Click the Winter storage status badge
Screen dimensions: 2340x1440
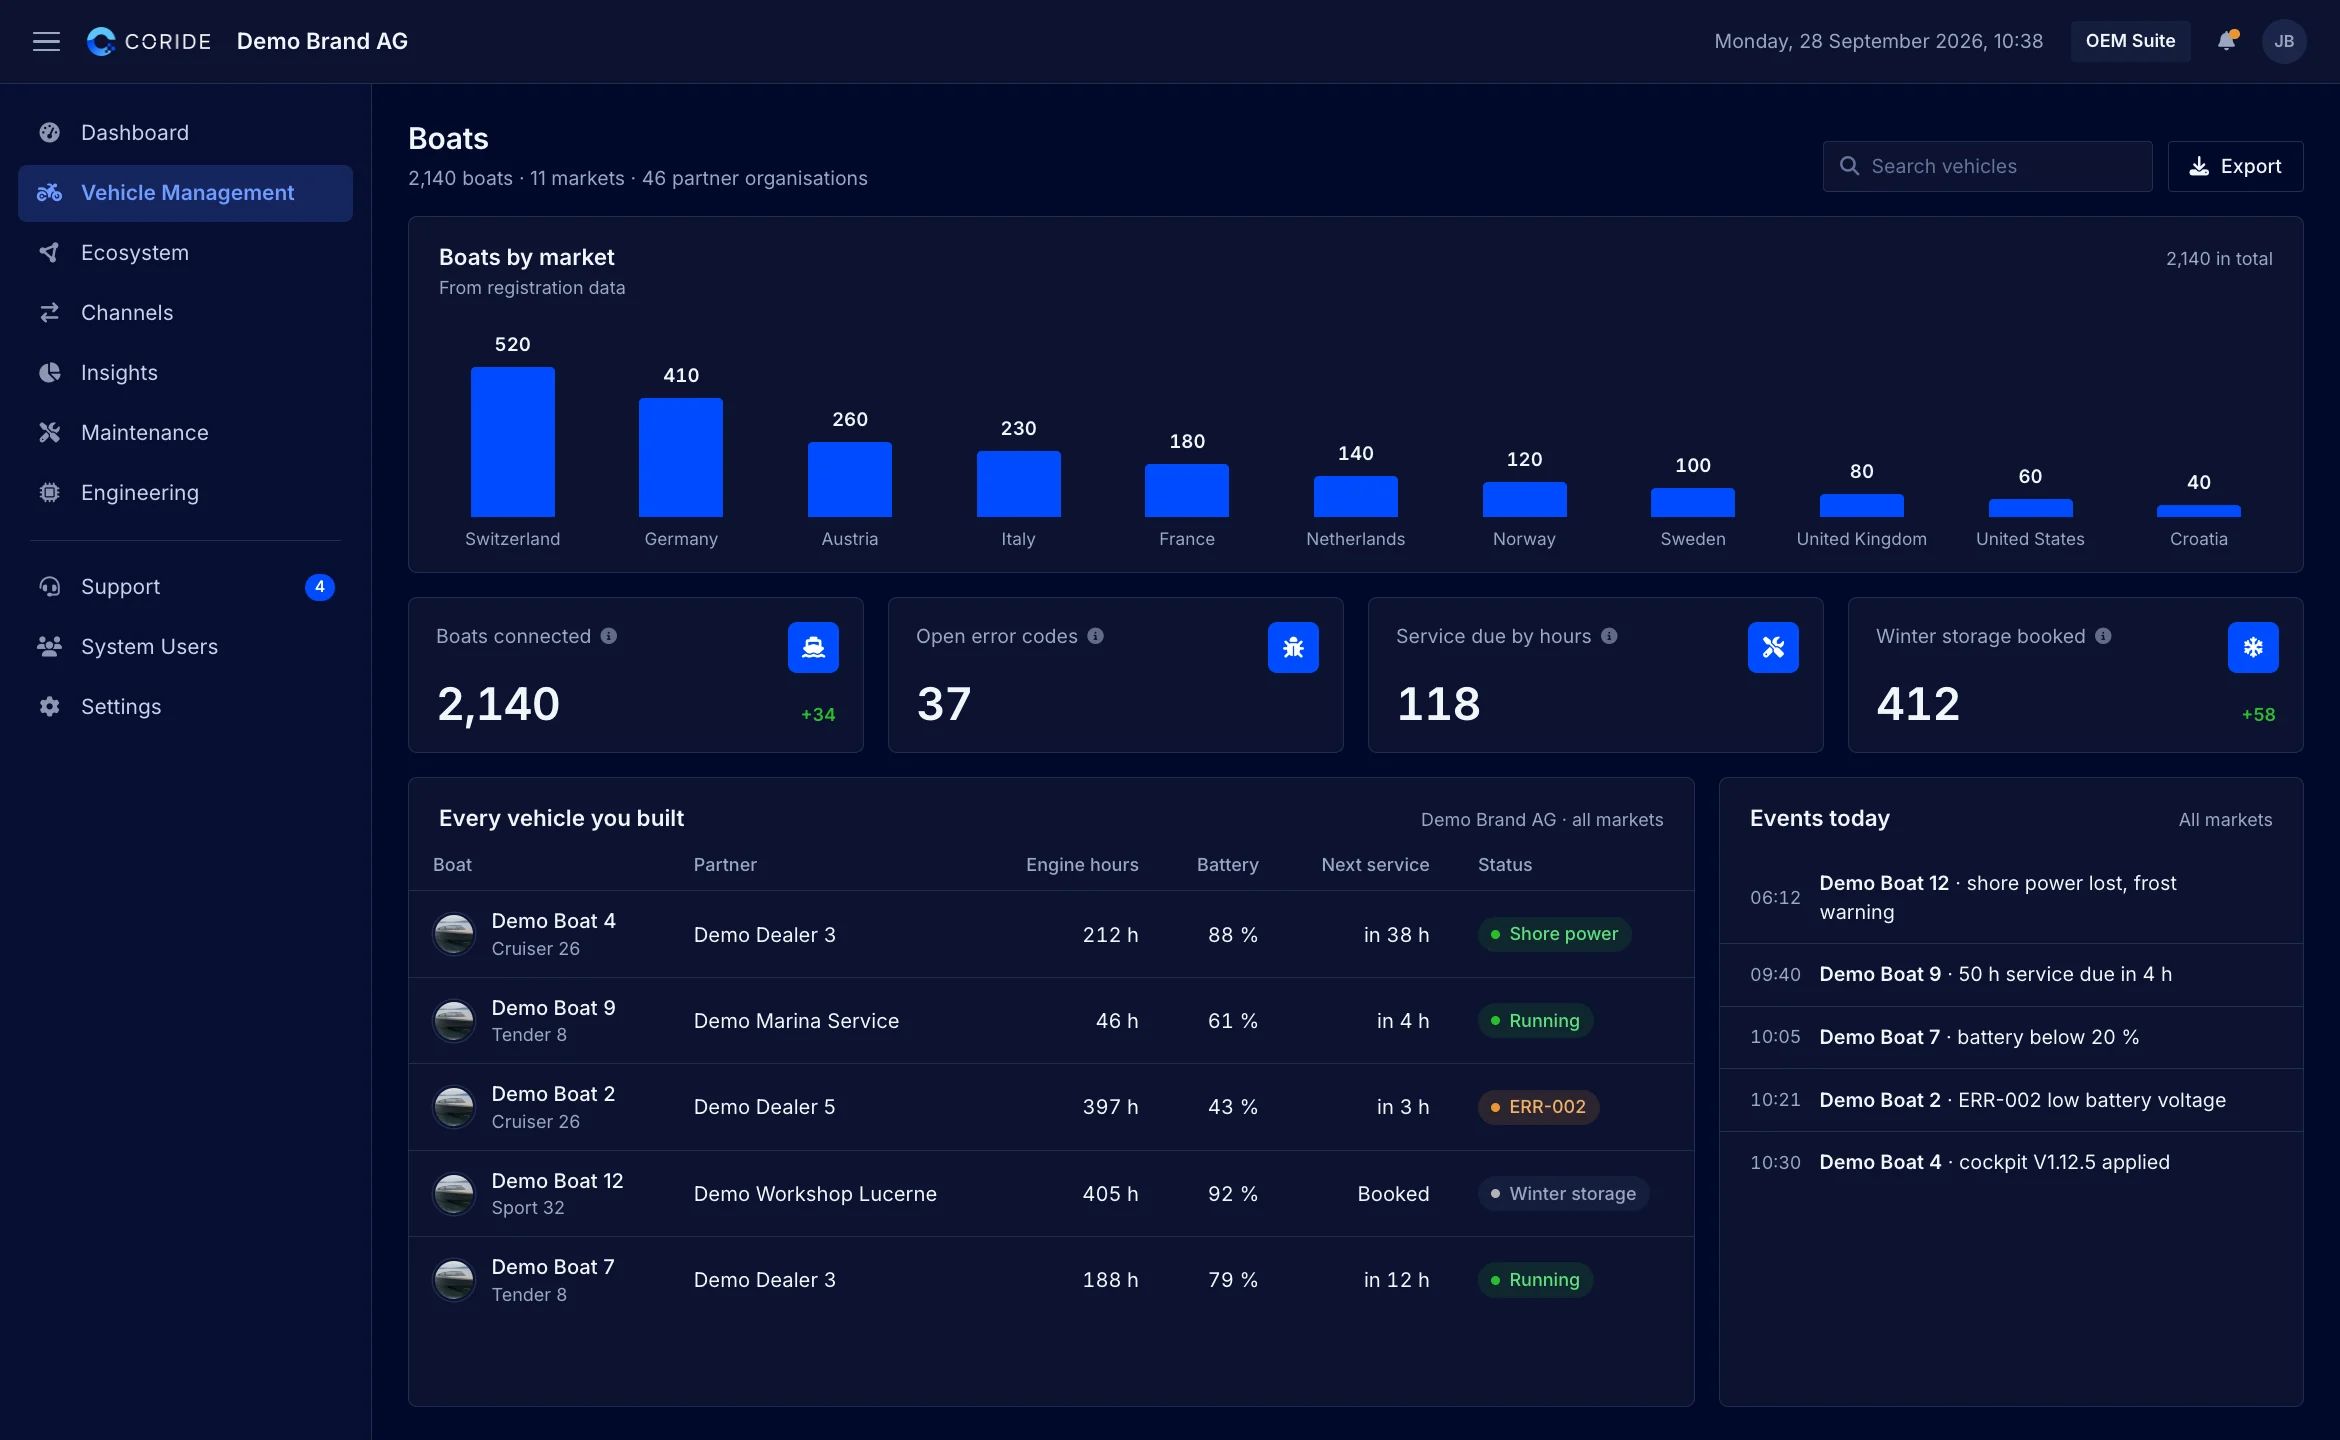(1563, 1194)
